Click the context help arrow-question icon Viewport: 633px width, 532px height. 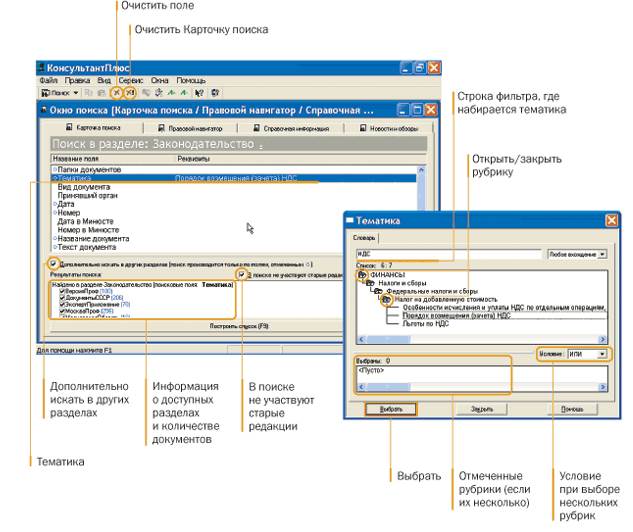tap(199, 93)
